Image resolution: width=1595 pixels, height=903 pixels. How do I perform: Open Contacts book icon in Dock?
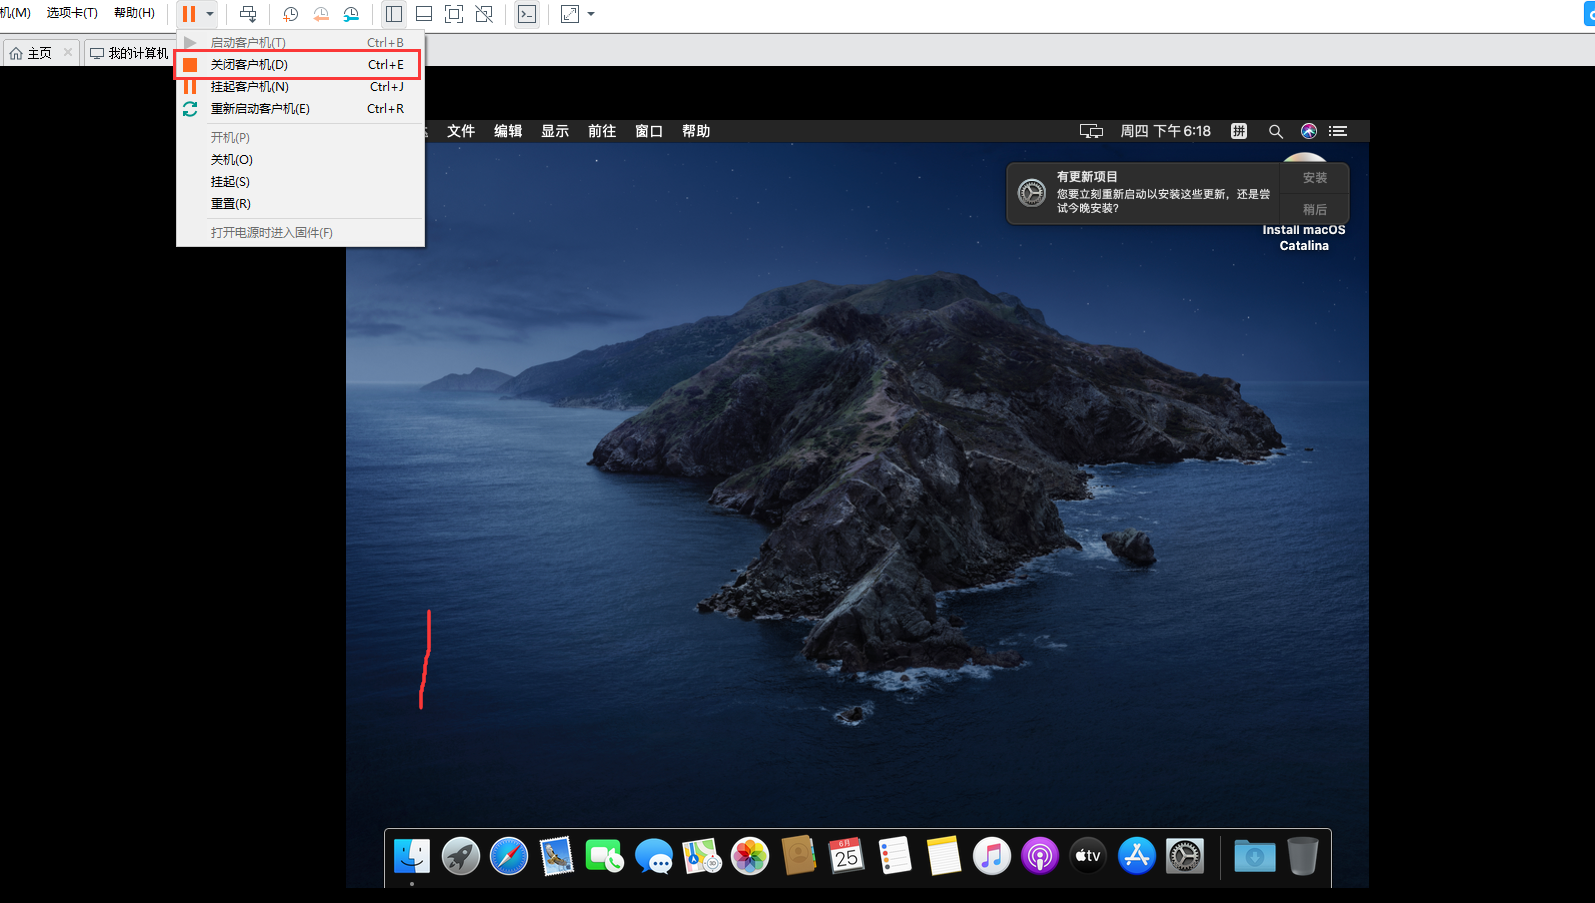pos(798,856)
